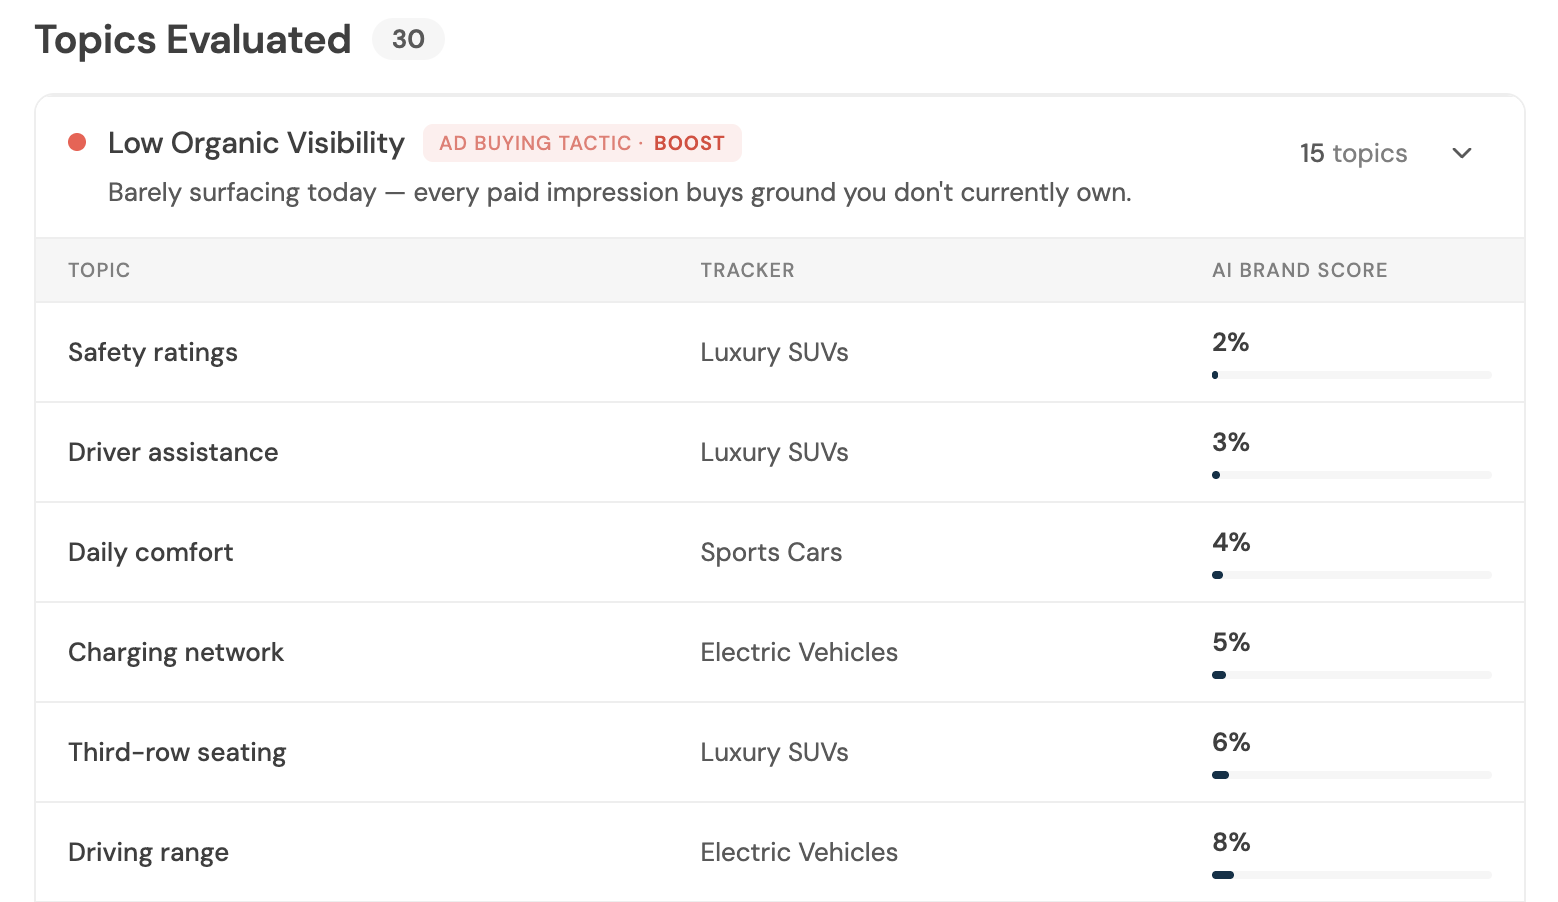Image resolution: width=1558 pixels, height=902 pixels.
Task: Click the 8% Driving range score bar
Action: pos(1352,875)
